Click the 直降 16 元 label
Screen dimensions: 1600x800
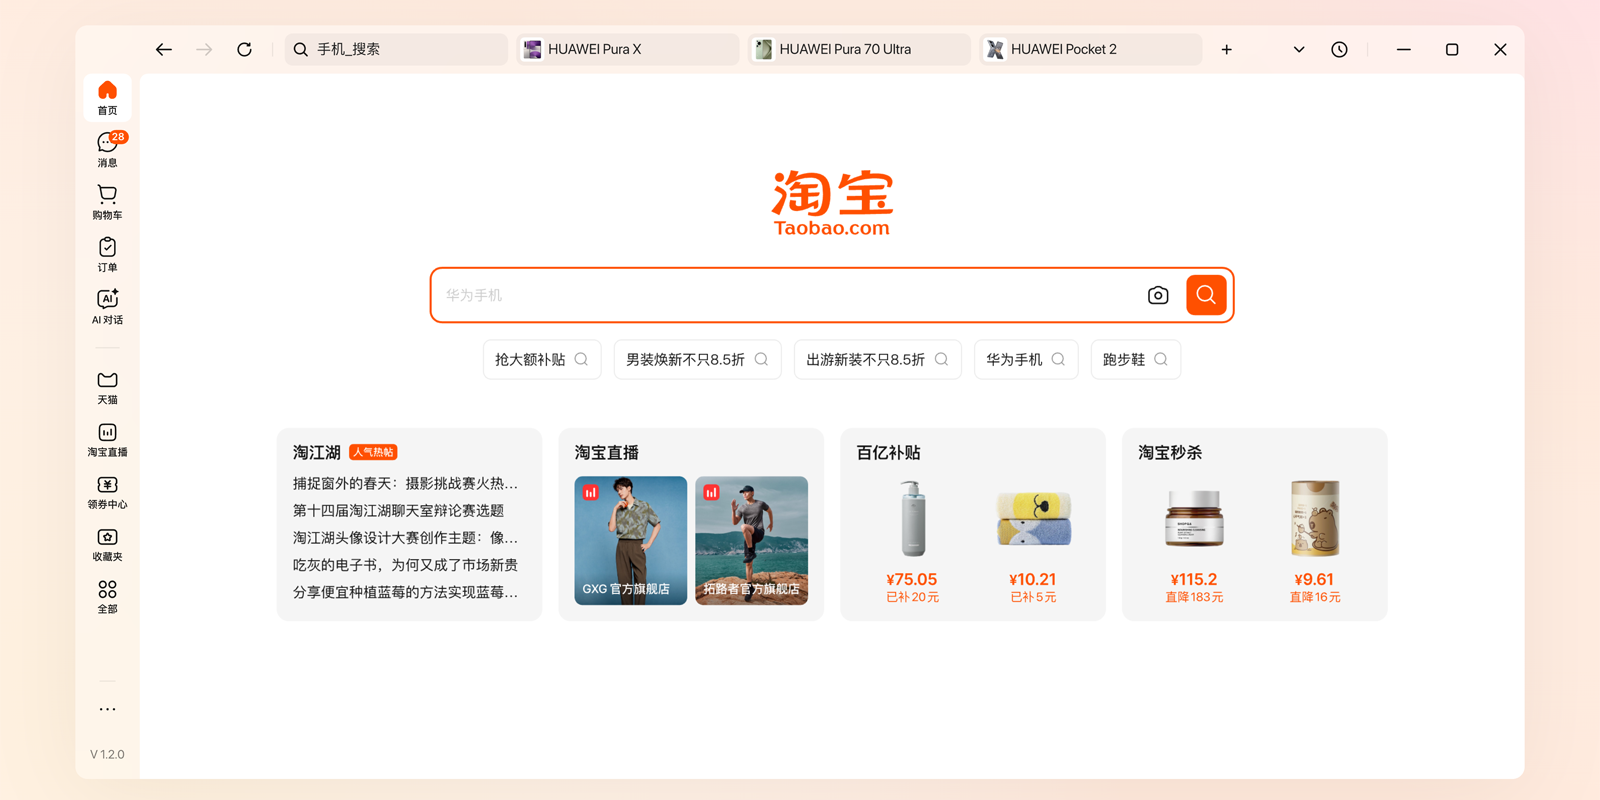click(x=1315, y=597)
